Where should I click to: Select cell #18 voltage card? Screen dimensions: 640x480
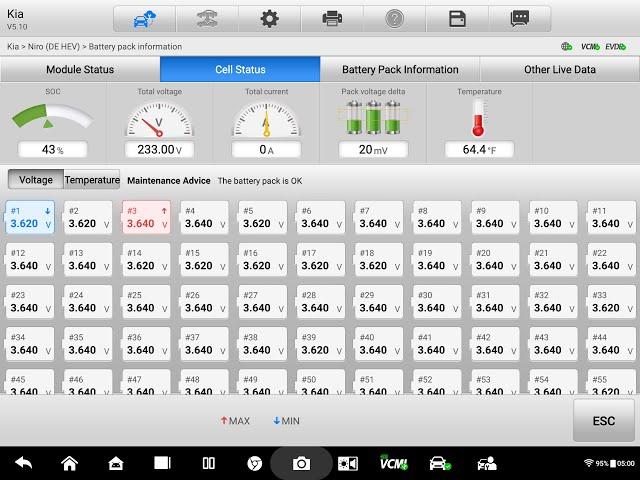coord(379,260)
